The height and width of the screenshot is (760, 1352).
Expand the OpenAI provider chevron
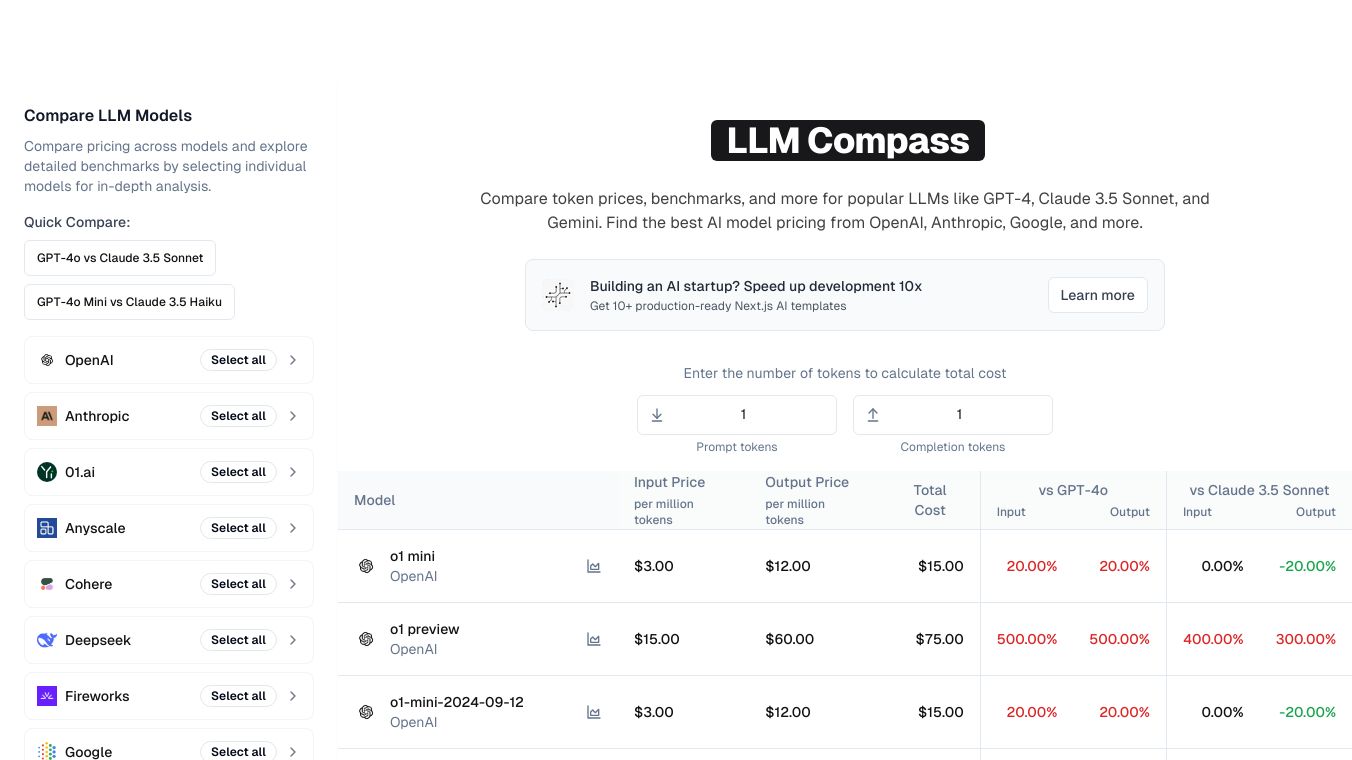[x=293, y=360]
